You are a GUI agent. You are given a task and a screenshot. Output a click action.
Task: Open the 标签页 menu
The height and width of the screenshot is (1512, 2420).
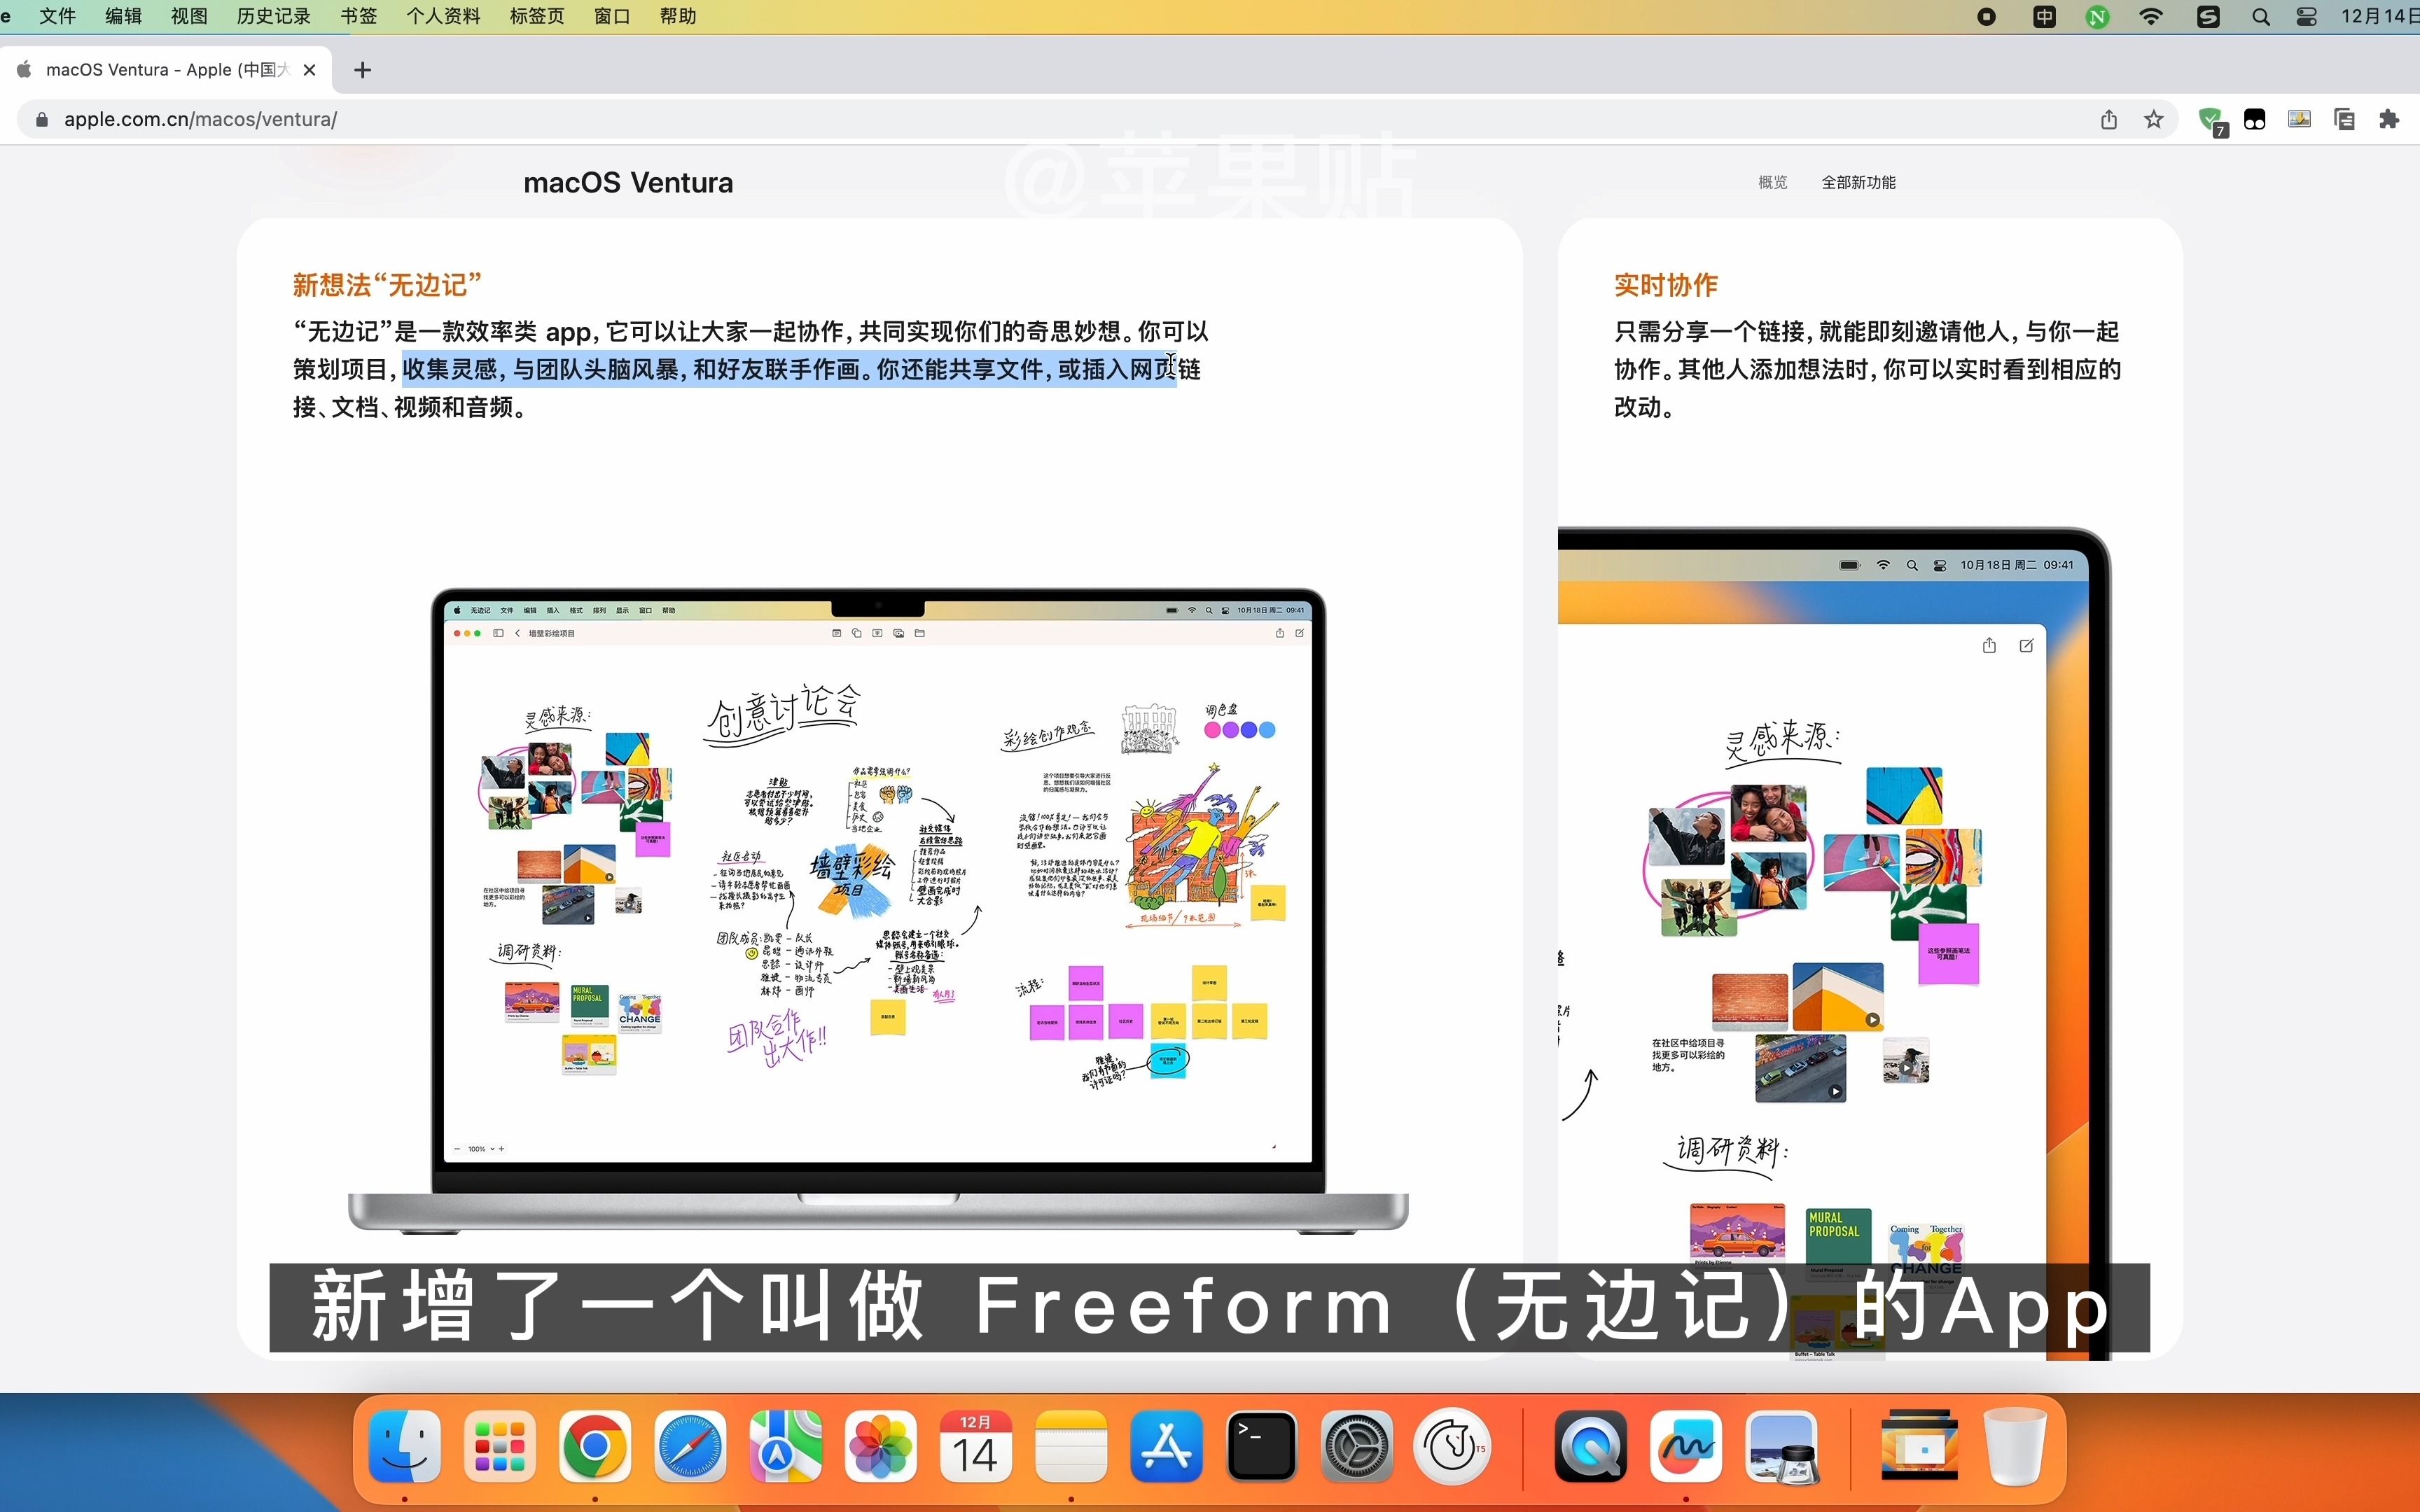(537, 16)
